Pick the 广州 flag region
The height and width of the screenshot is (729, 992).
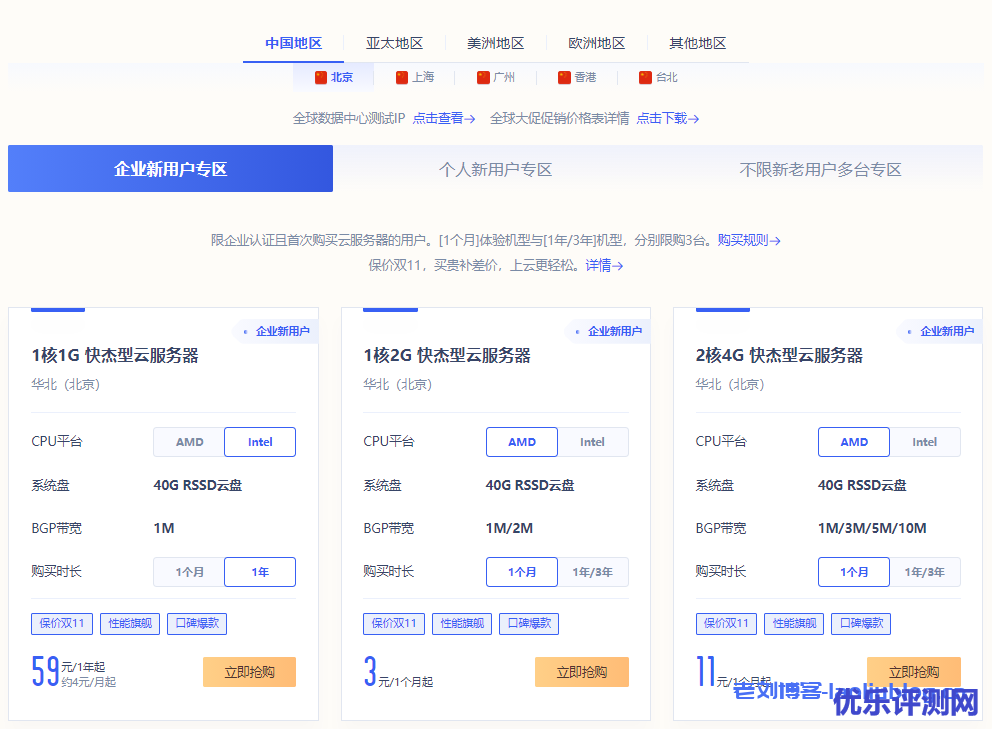496,77
